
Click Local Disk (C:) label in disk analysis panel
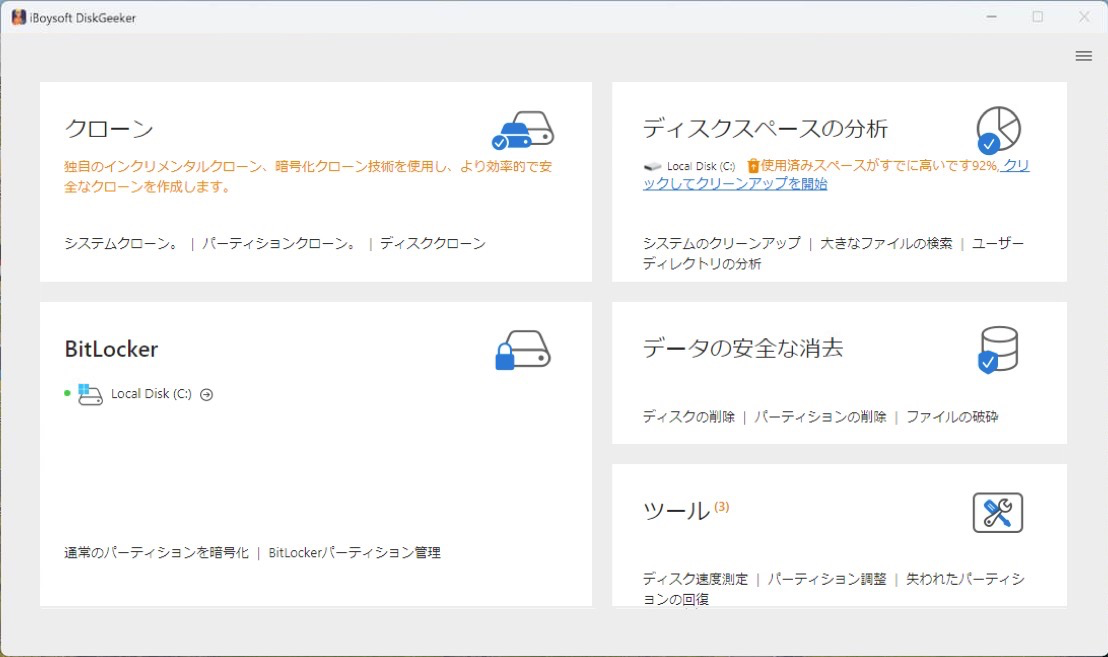pos(701,166)
